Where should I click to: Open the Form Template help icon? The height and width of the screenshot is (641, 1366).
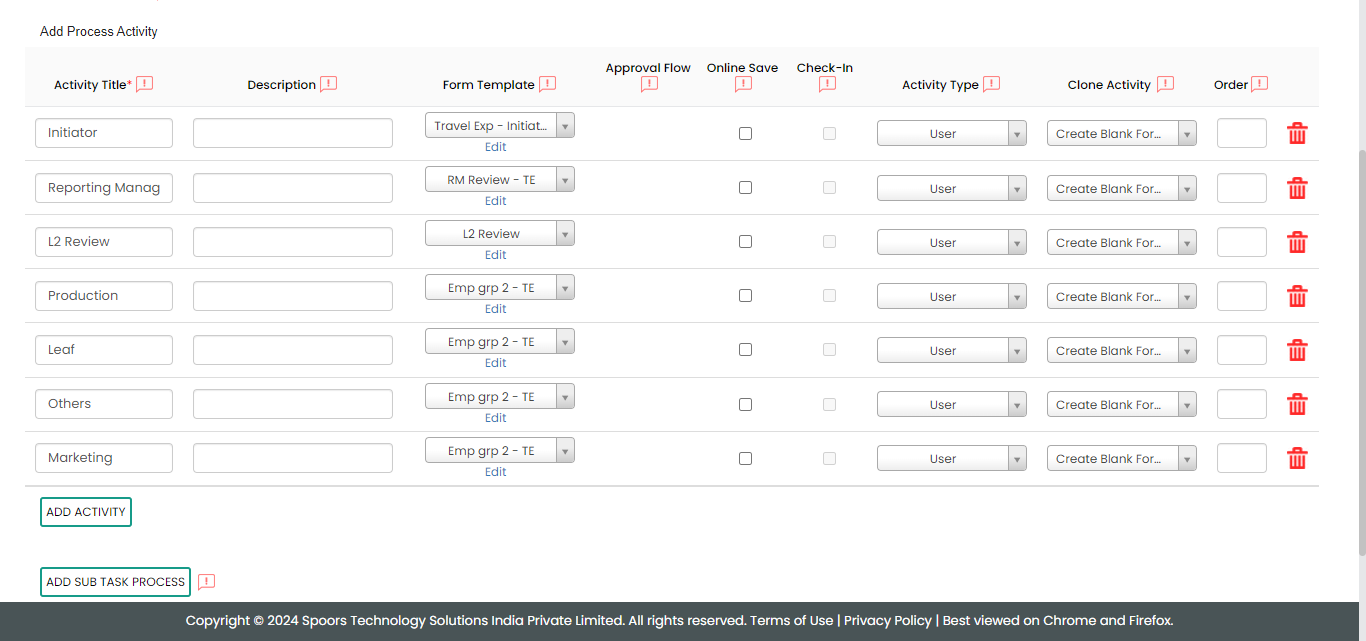pos(547,84)
